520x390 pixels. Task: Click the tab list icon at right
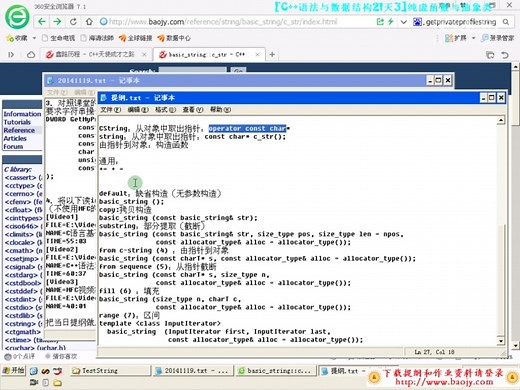tap(490, 55)
